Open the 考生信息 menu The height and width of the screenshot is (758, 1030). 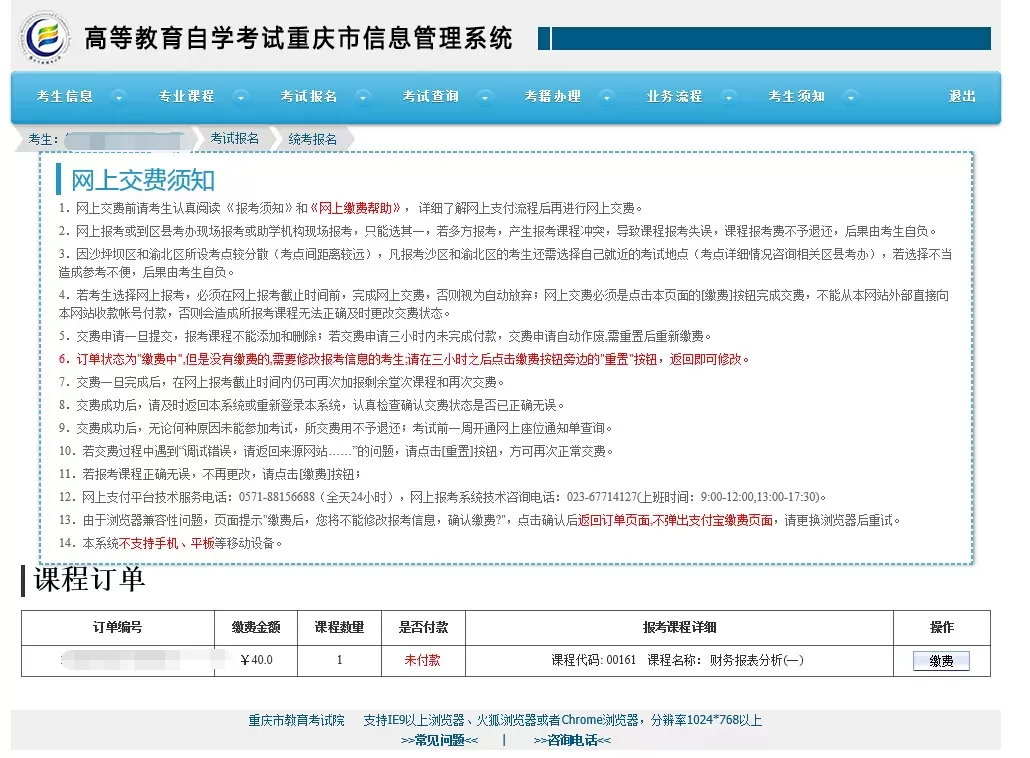pyautogui.click(x=65, y=97)
